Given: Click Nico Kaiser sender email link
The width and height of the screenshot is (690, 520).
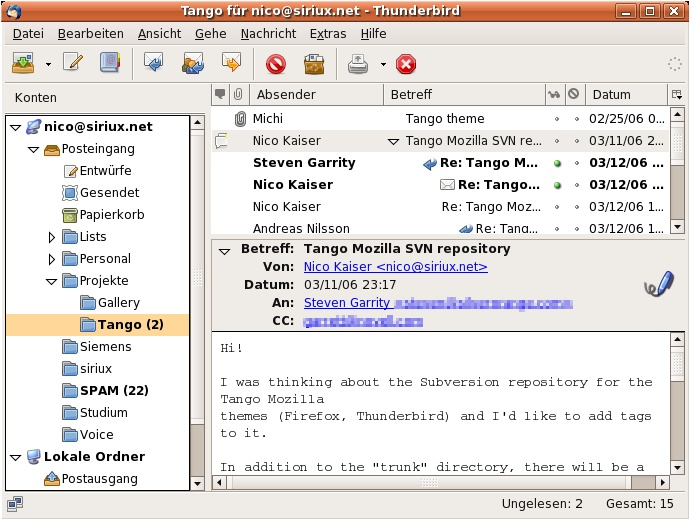Looking at the screenshot, I should [x=396, y=267].
